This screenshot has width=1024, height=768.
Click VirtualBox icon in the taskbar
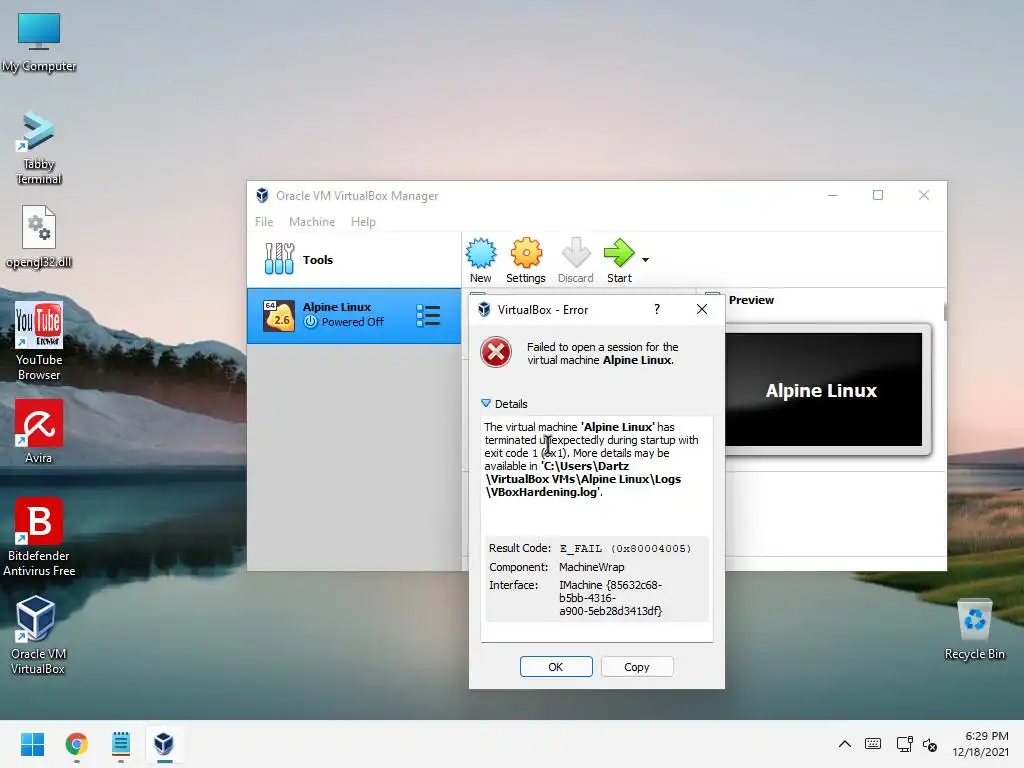[x=164, y=744]
